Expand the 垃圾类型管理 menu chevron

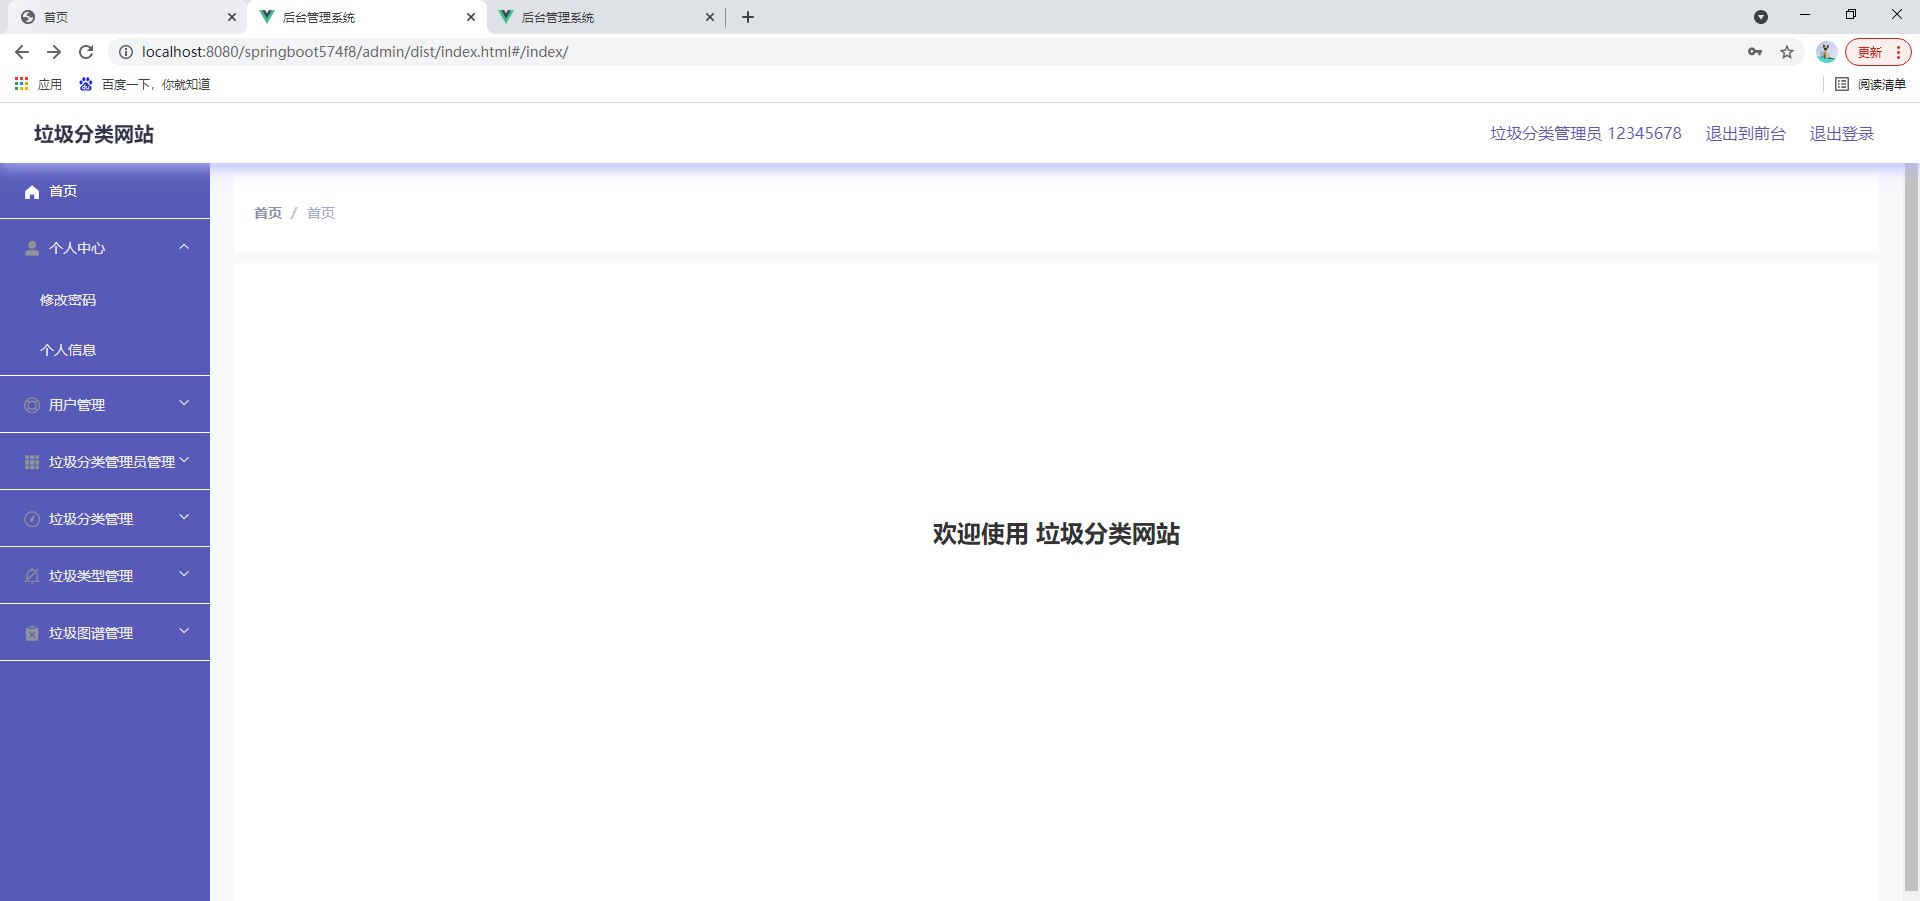point(184,574)
